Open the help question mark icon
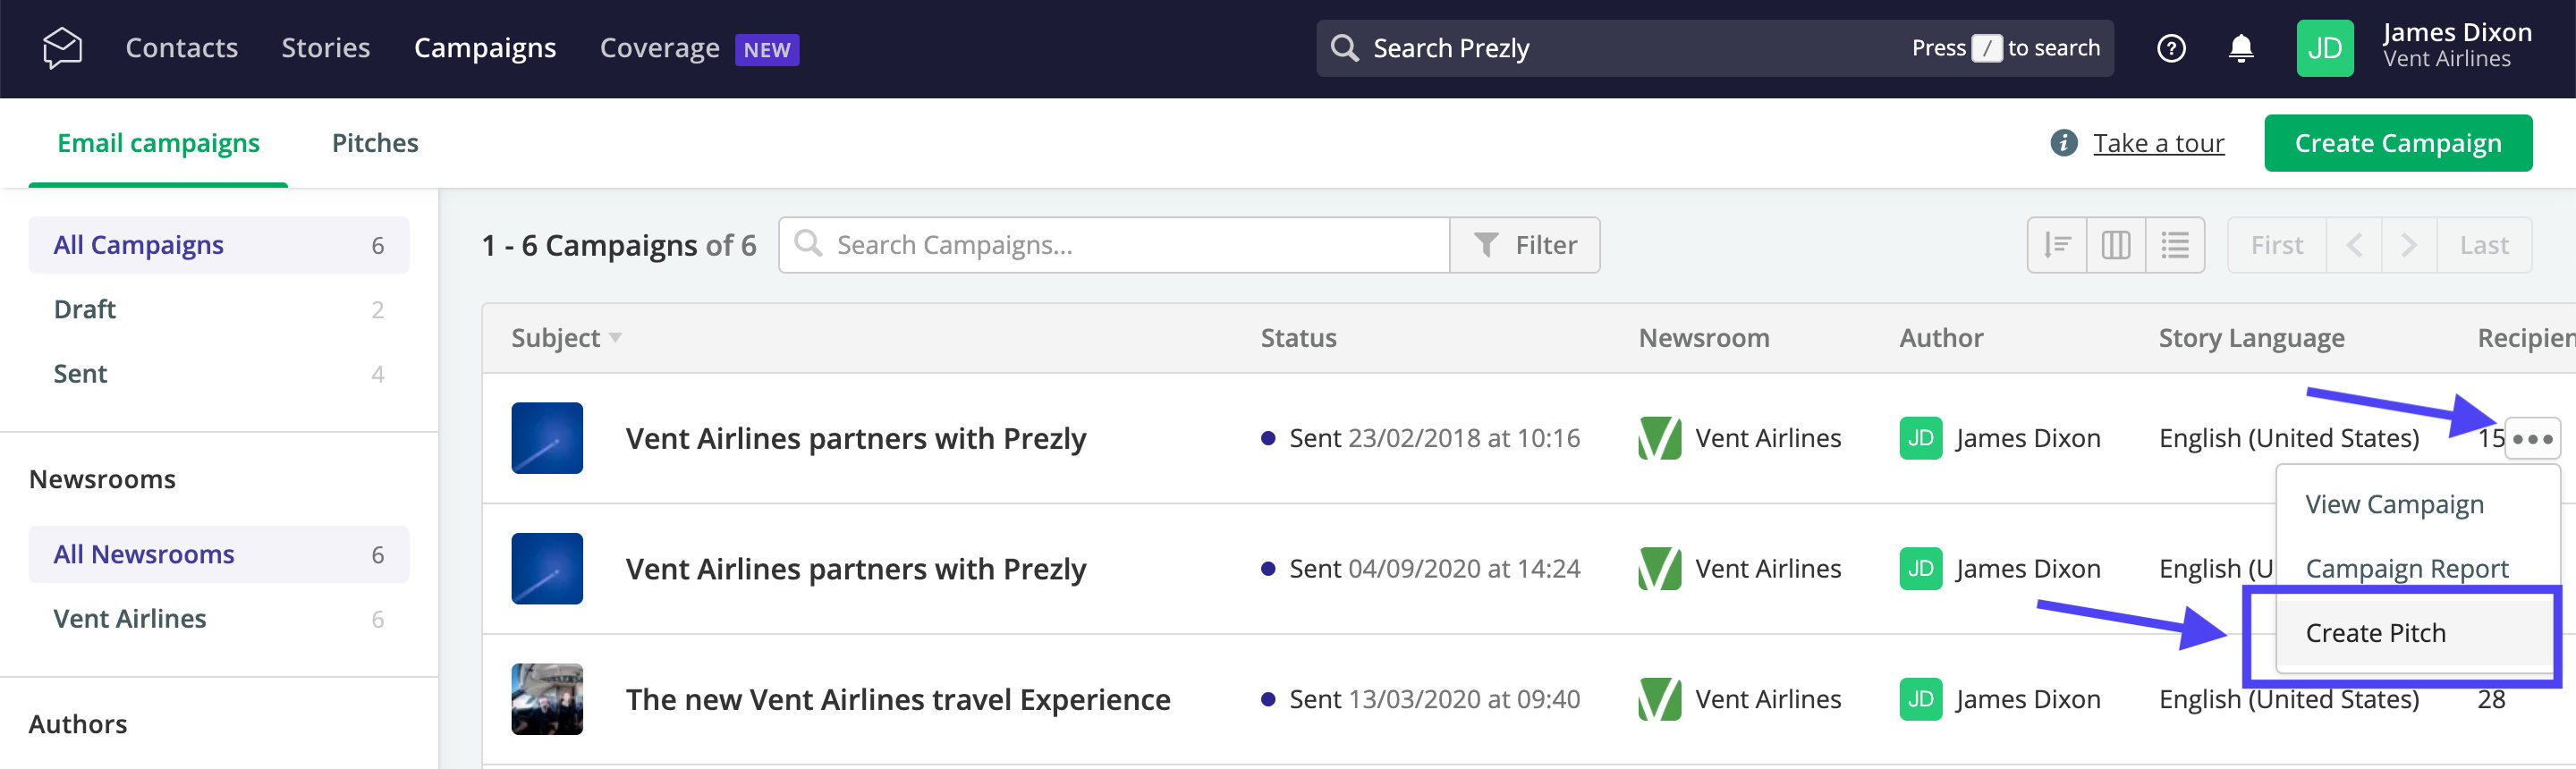Viewport: 2576px width, 769px height. pos(2171,48)
